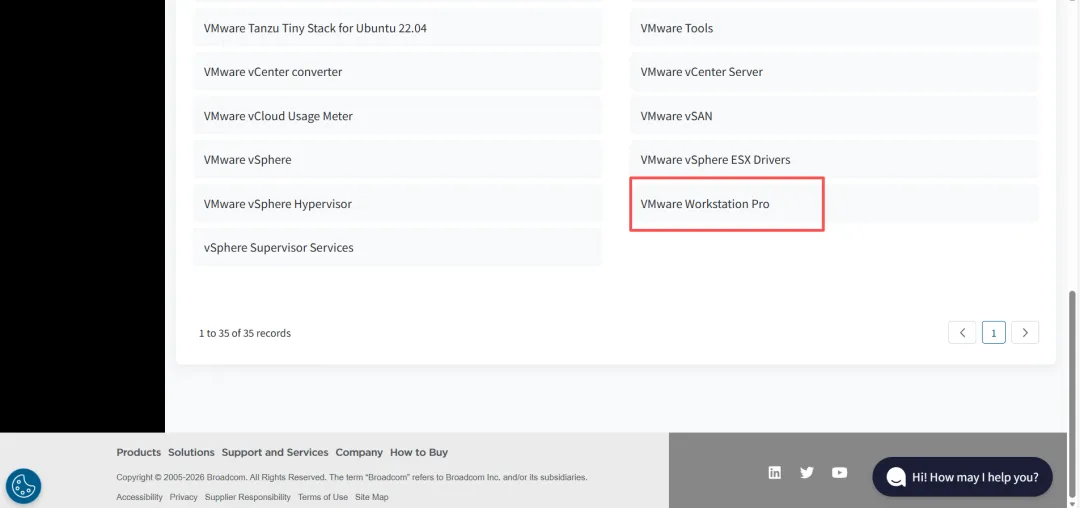Open the Company footer menu
This screenshot has width=1080, height=508.
pyautogui.click(x=359, y=452)
